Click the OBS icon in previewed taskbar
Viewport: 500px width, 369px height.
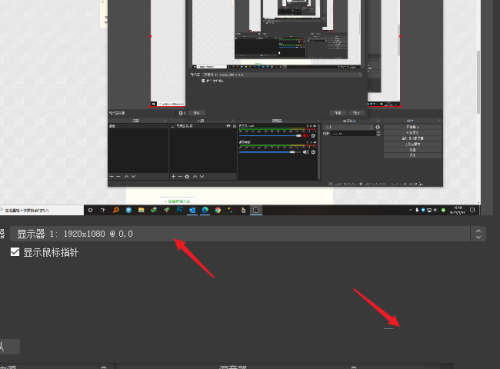point(256,210)
